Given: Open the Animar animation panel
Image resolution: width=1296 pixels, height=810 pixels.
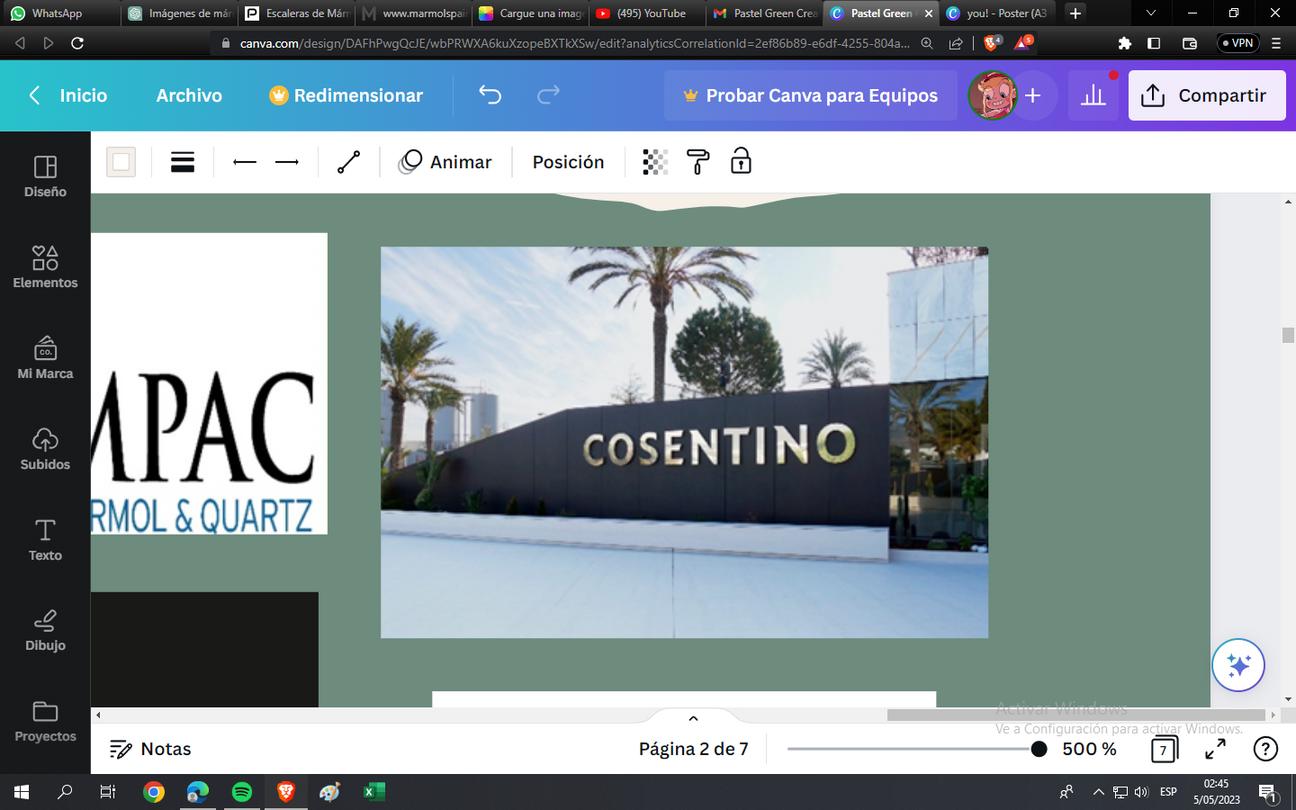Looking at the screenshot, I should (445, 162).
